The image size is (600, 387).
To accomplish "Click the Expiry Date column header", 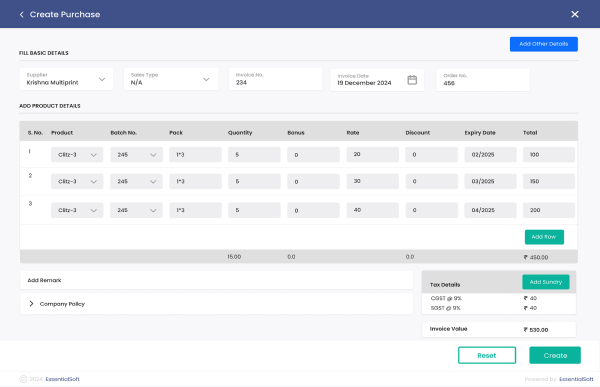I will point(480,133).
